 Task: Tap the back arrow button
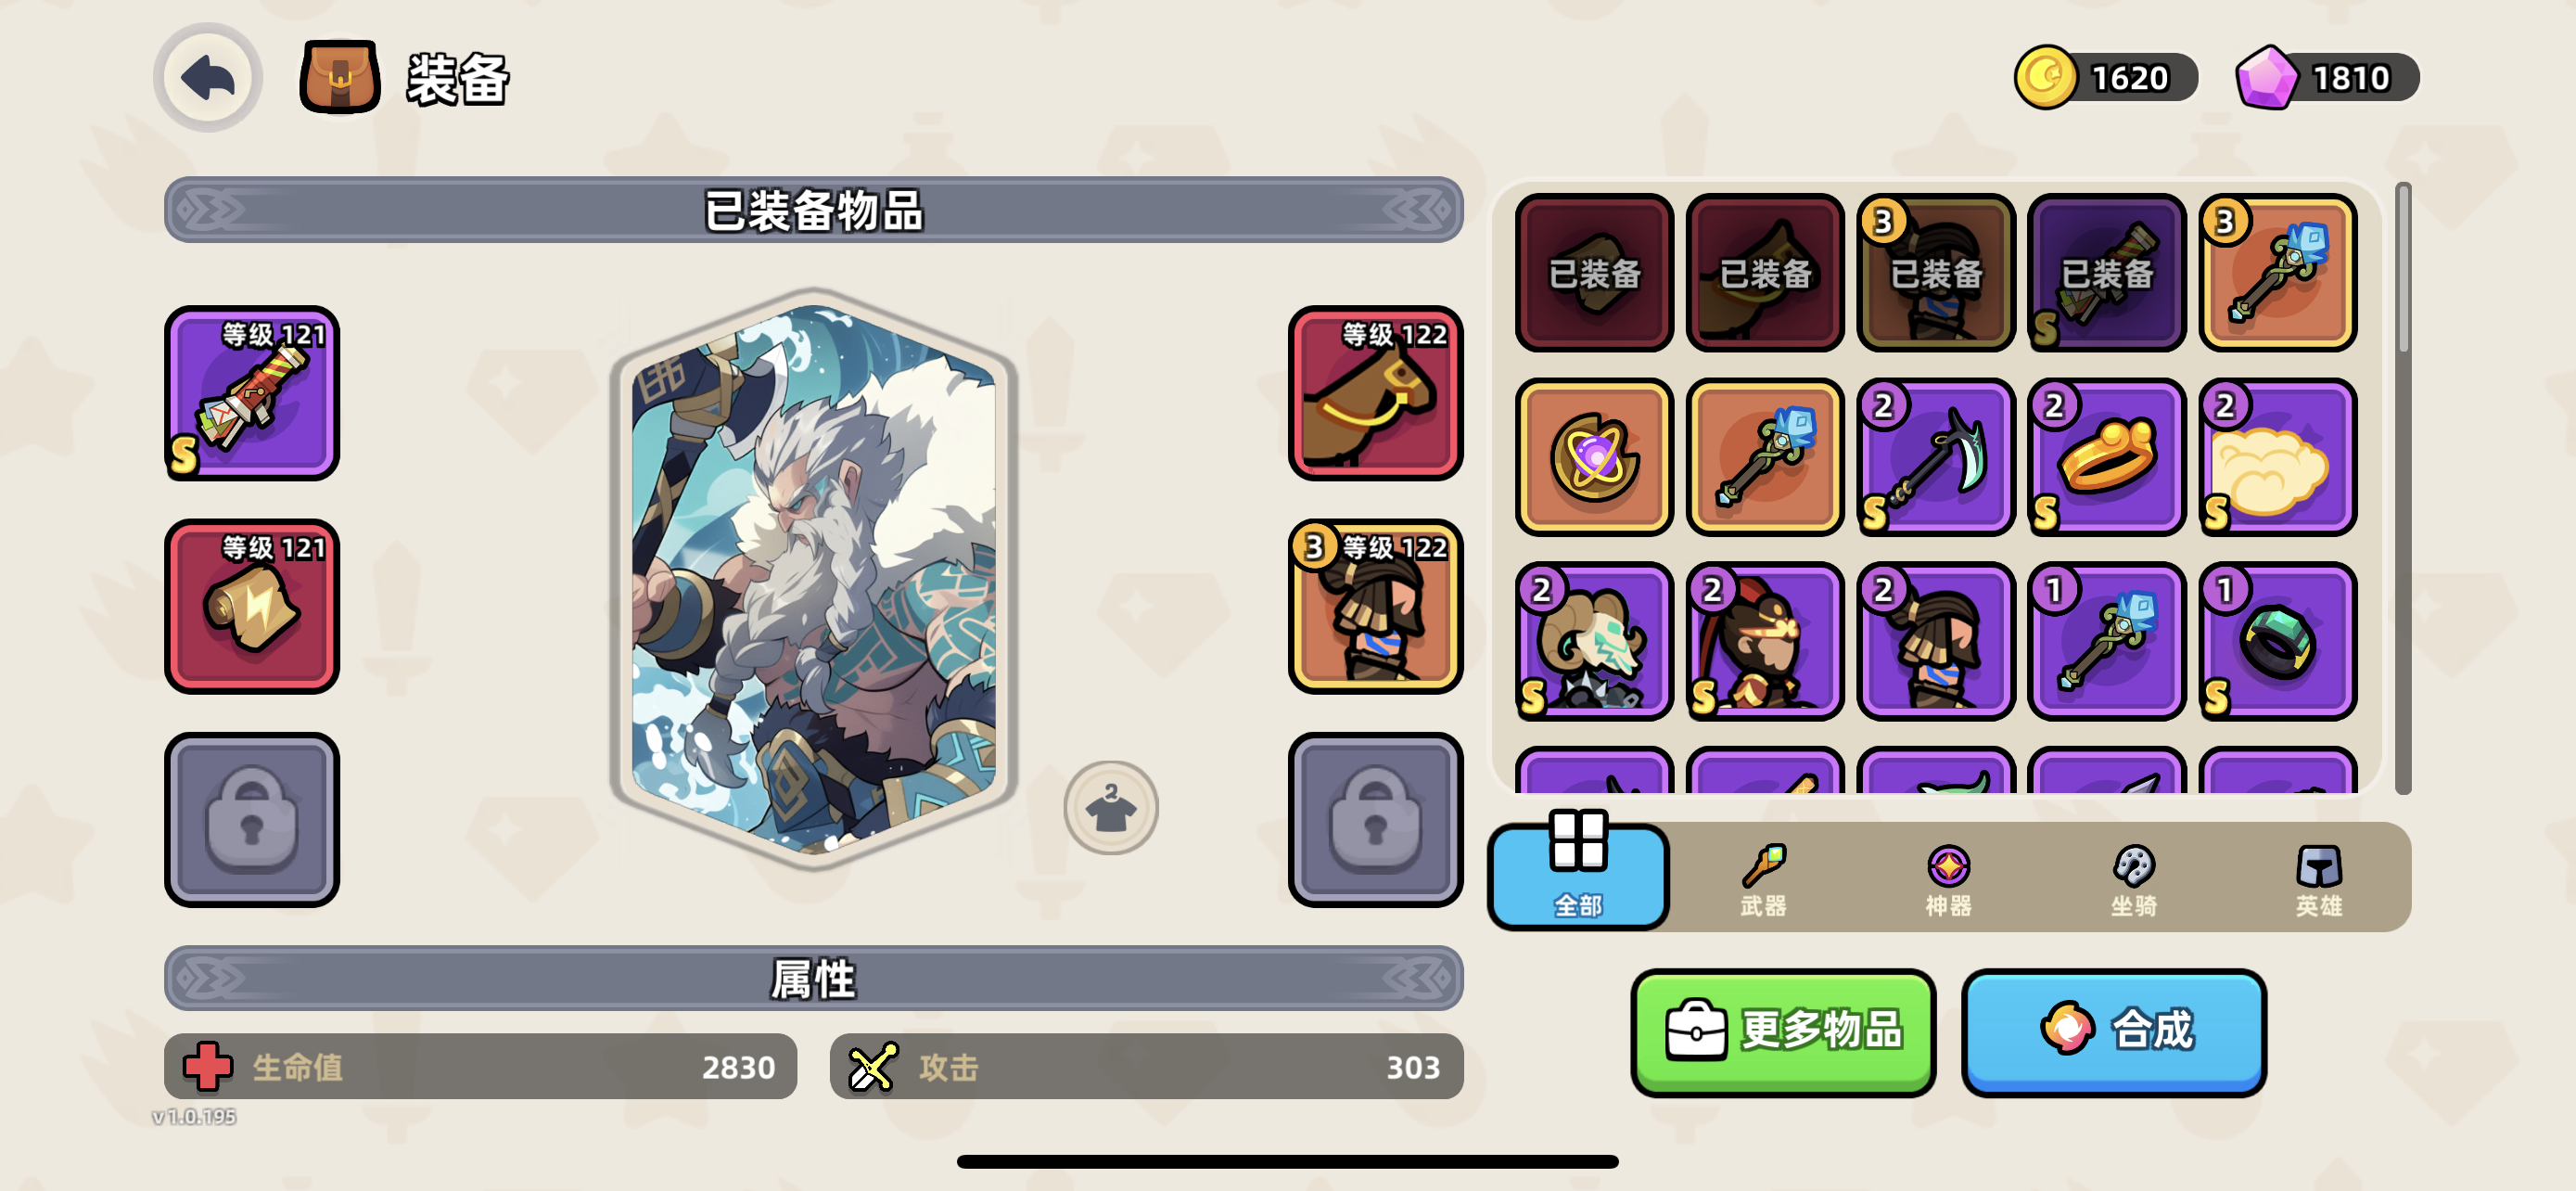click(x=208, y=77)
